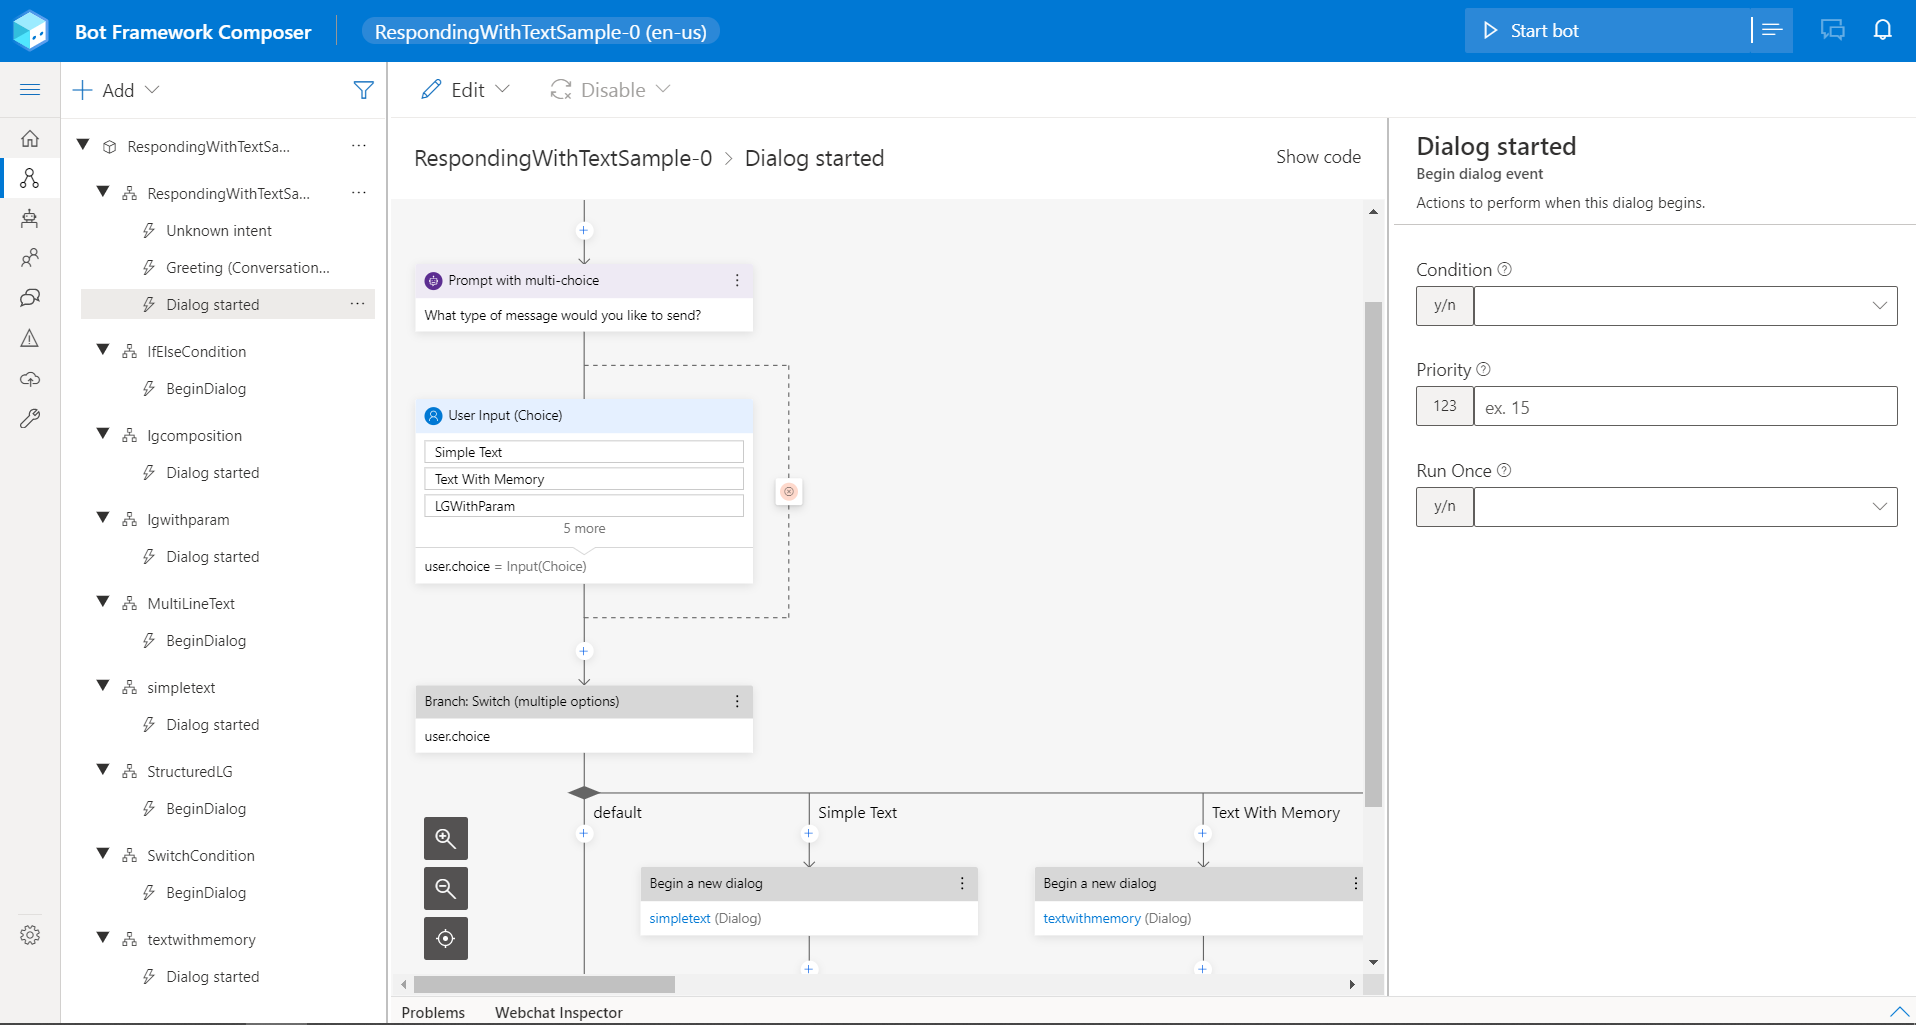The height and width of the screenshot is (1025, 1916).
Task: Show help for Priority field
Action: point(1484,369)
